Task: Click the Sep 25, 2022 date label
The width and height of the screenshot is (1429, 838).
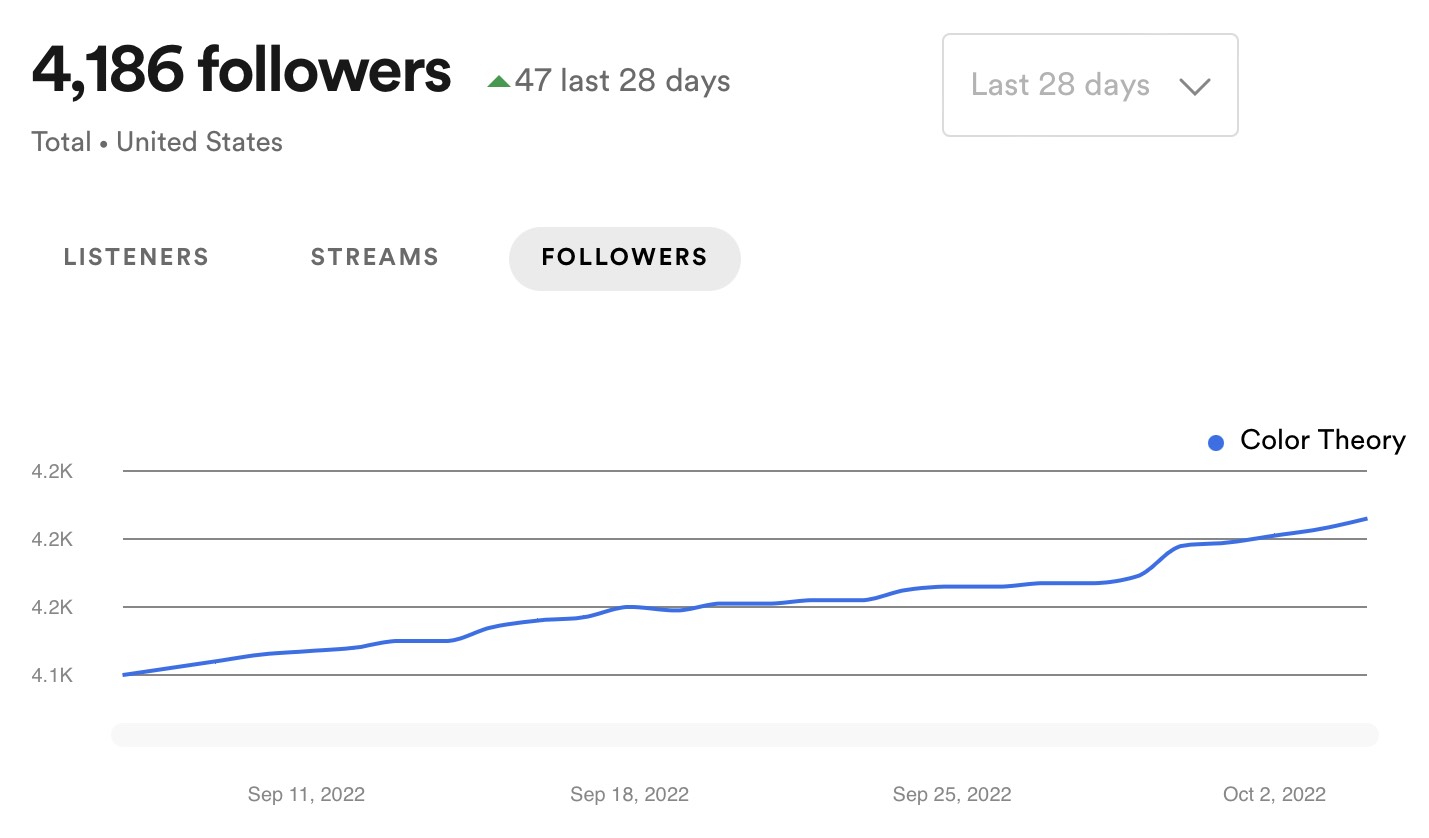Action: click(x=951, y=795)
